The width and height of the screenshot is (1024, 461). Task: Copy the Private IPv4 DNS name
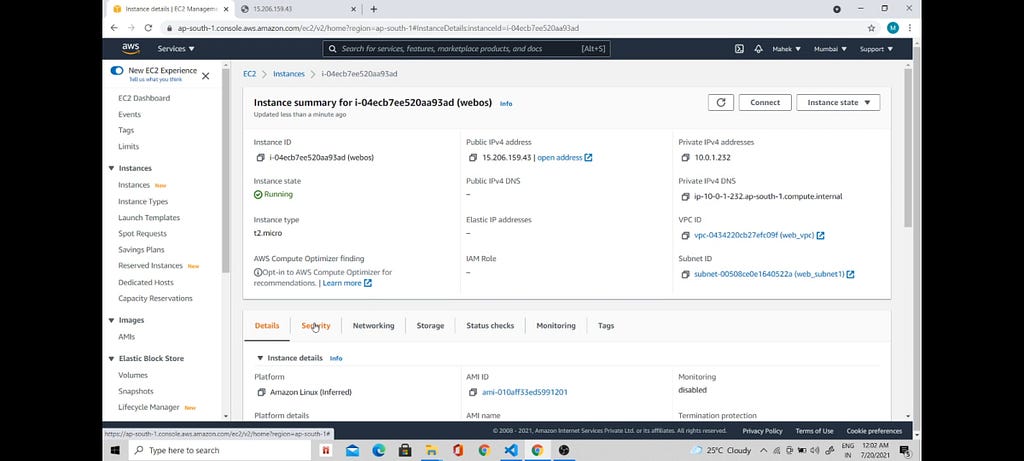(685, 197)
